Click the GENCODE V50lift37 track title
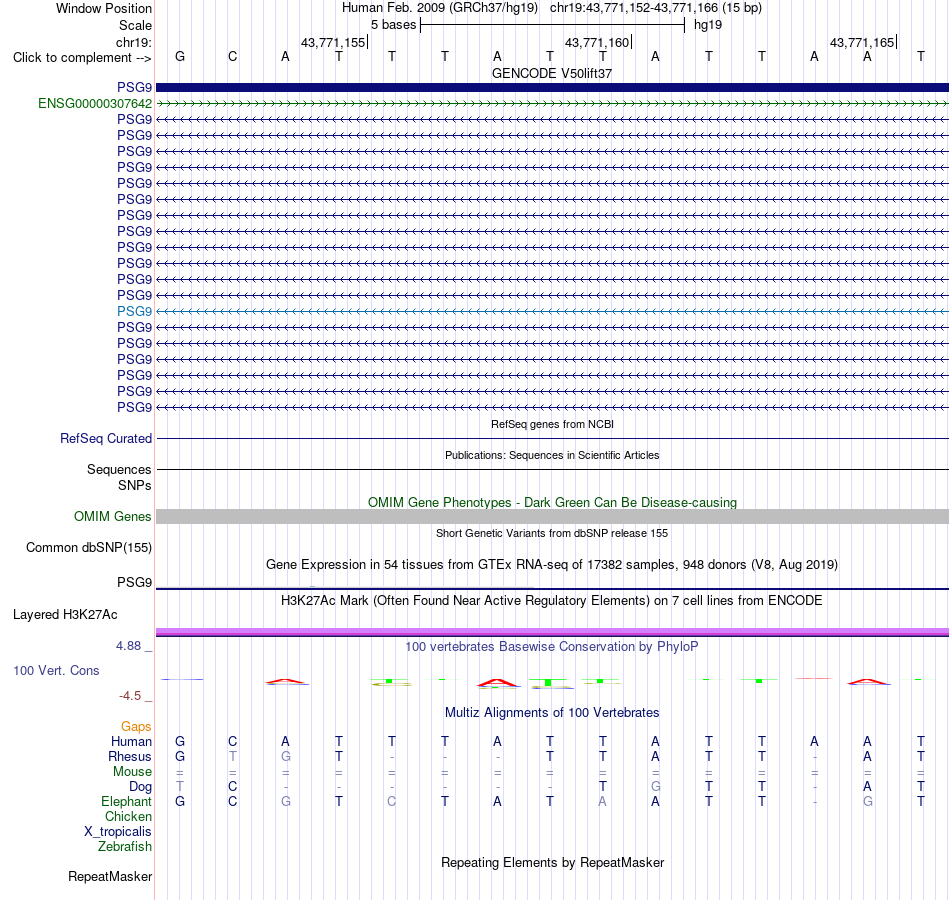 [552, 73]
